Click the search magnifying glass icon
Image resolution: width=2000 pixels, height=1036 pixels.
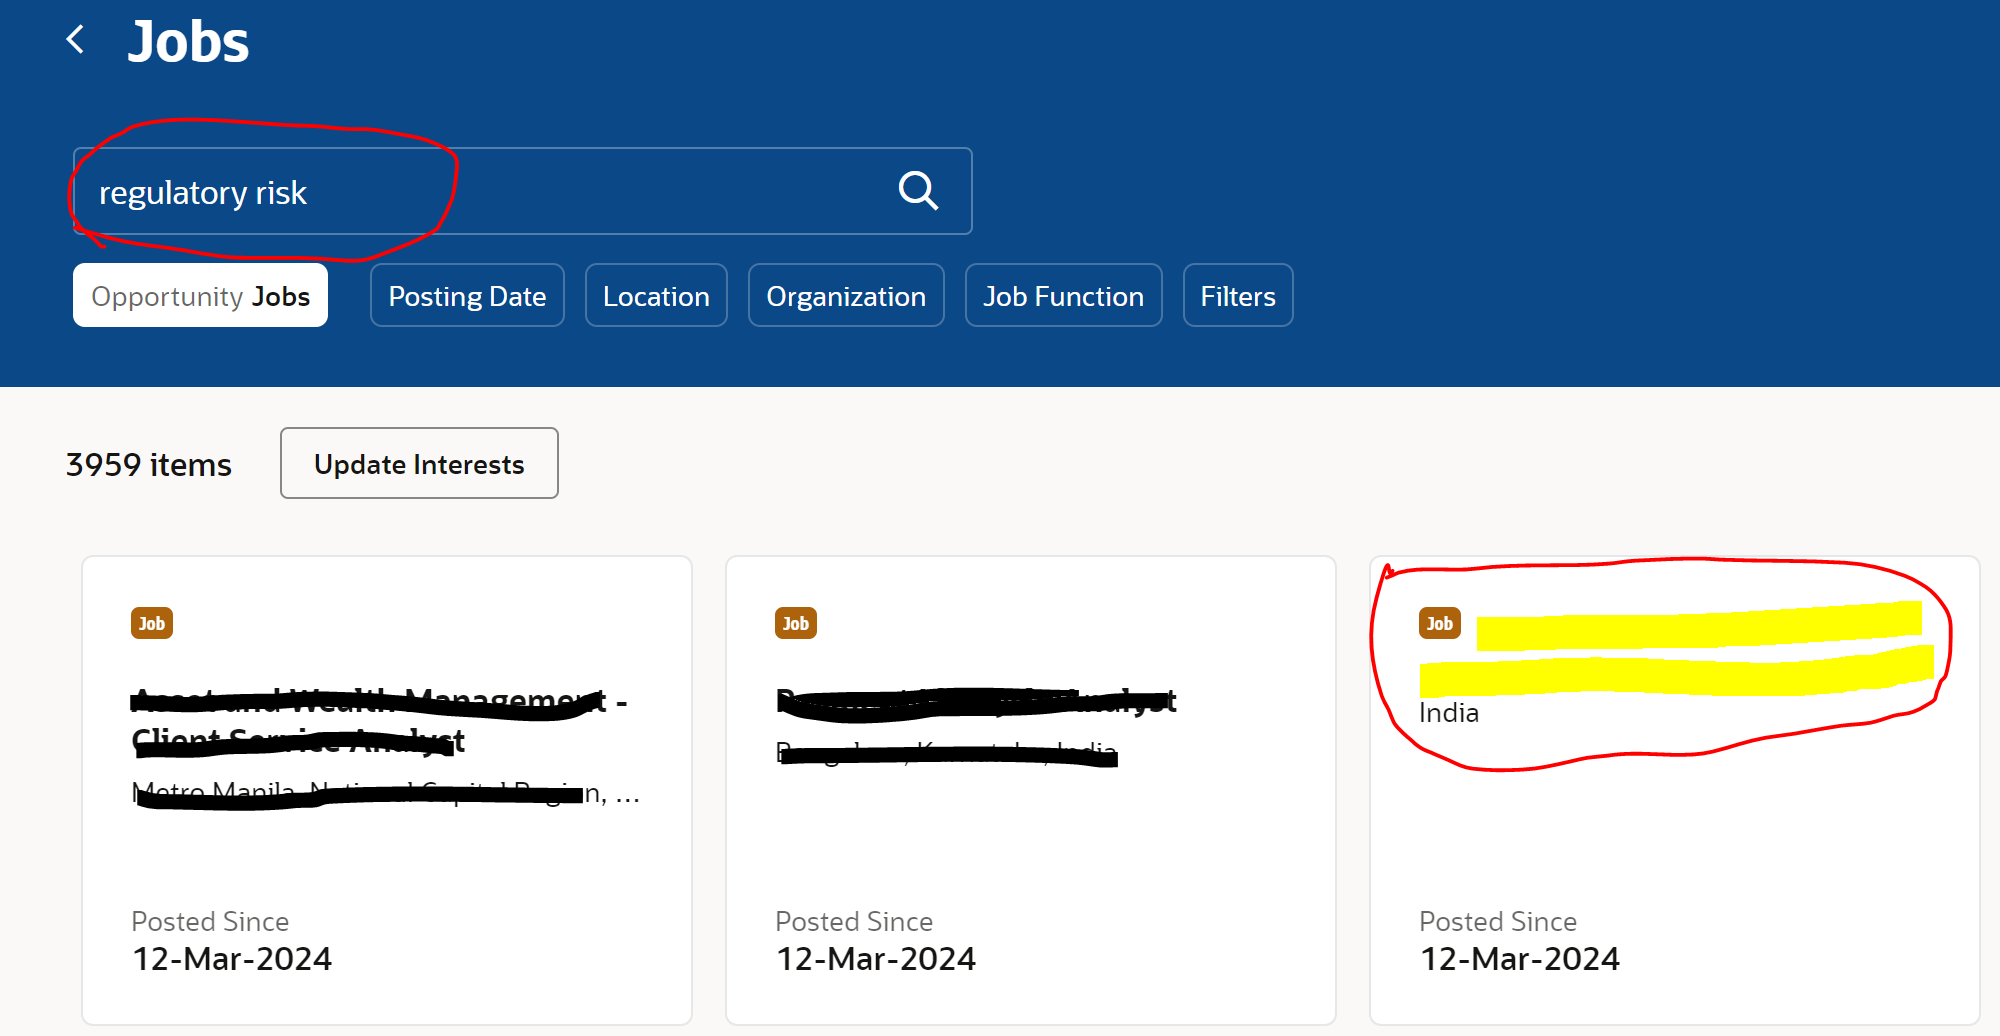click(x=917, y=191)
